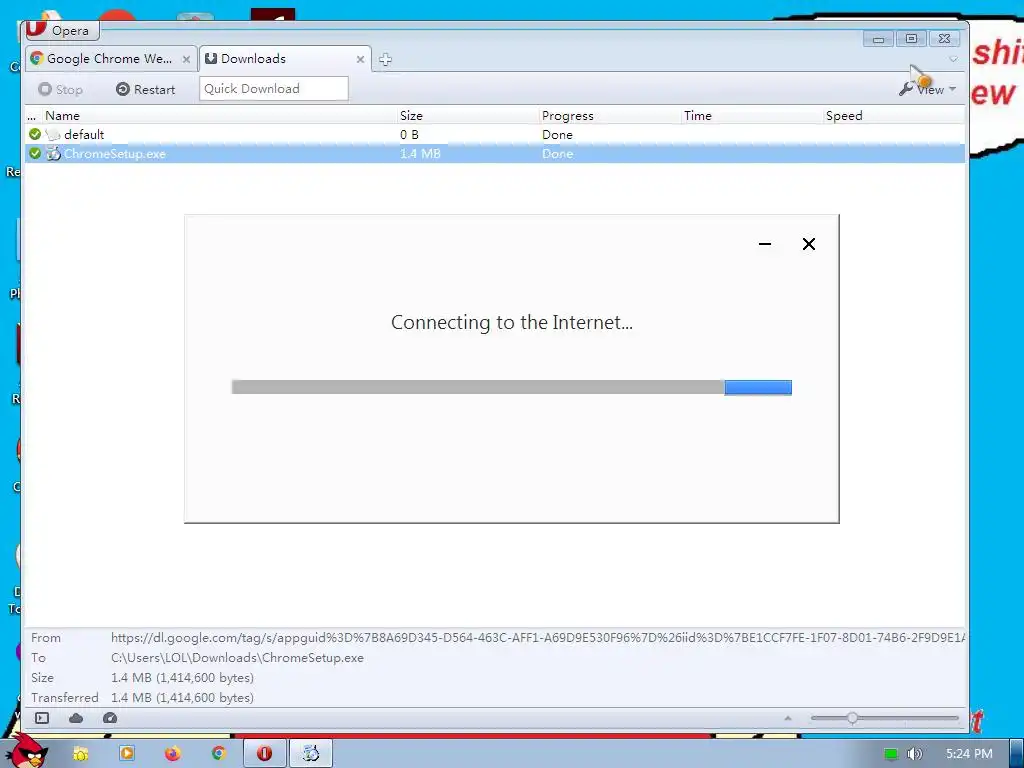Expand the zoom options arrow in status bar
The height and width of the screenshot is (768, 1024).
click(788, 718)
